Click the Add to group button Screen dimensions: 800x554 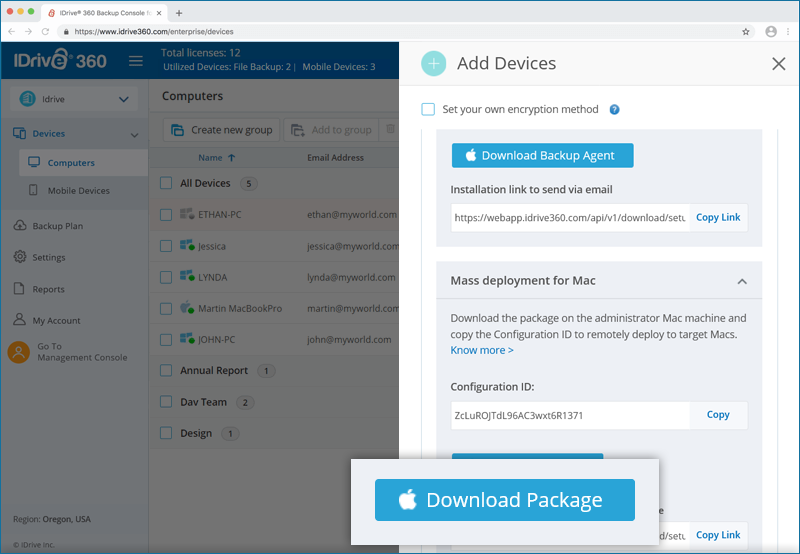point(332,130)
